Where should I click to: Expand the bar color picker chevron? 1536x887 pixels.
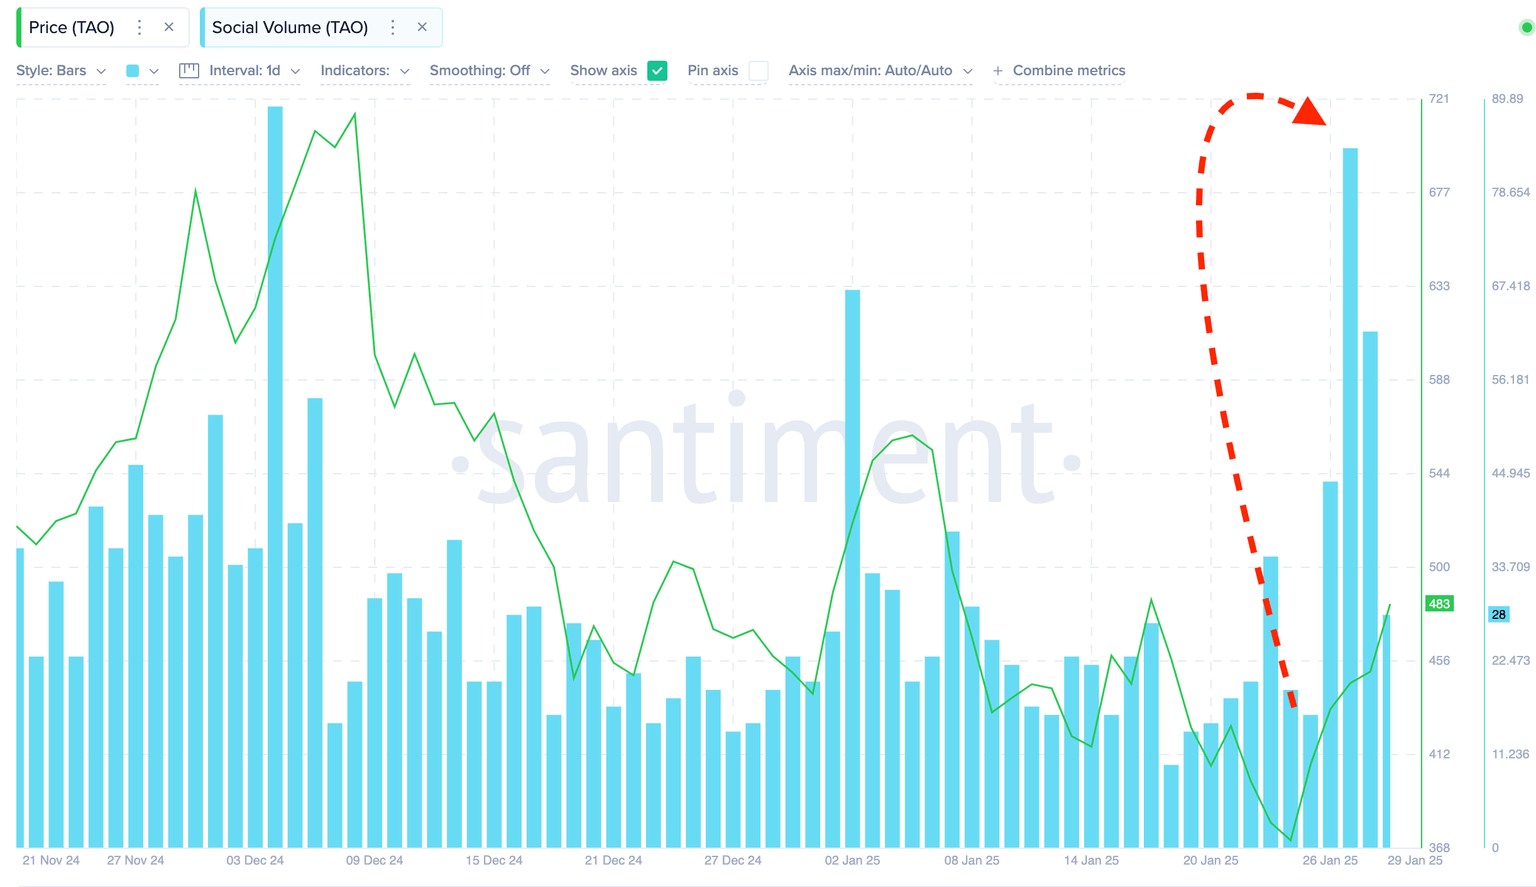pyautogui.click(x=154, y=71)
